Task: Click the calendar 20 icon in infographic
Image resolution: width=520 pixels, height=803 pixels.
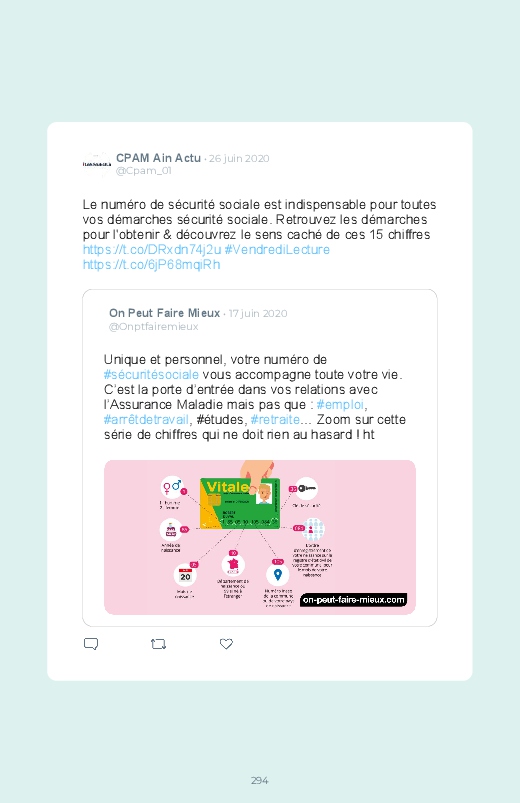Action: [x=185, y=575]
